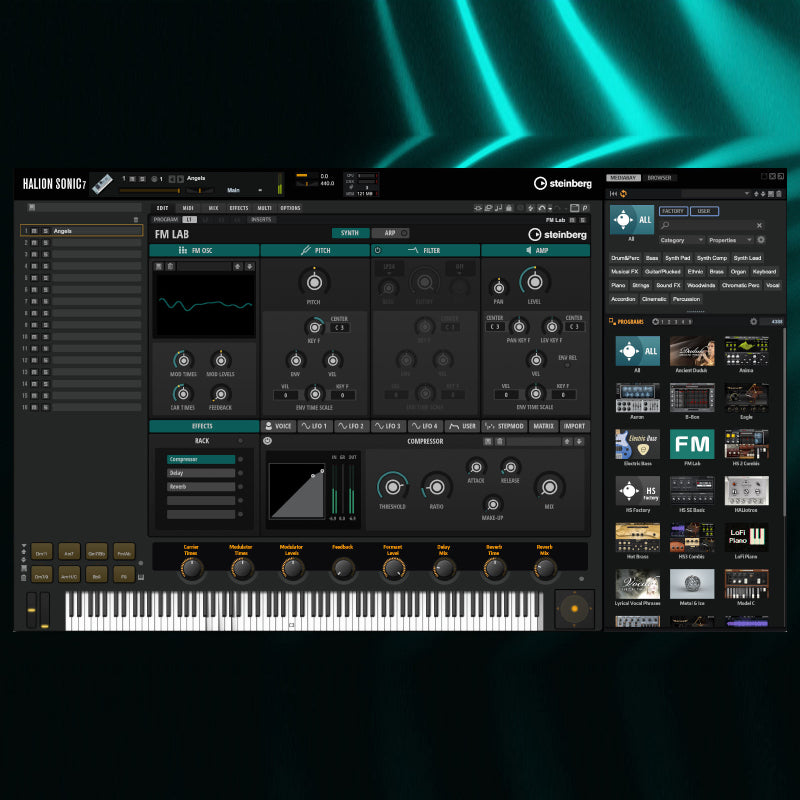Switch to the MIDI page tab
The width and height of the screenshot is (800, 800).
(x=188, y=208)
